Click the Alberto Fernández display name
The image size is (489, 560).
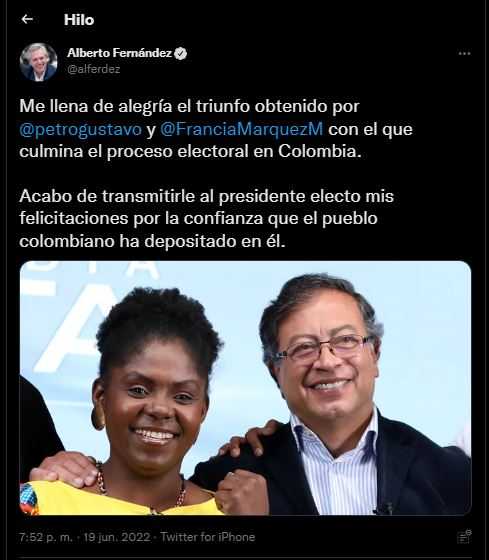[x=120, y=53]
